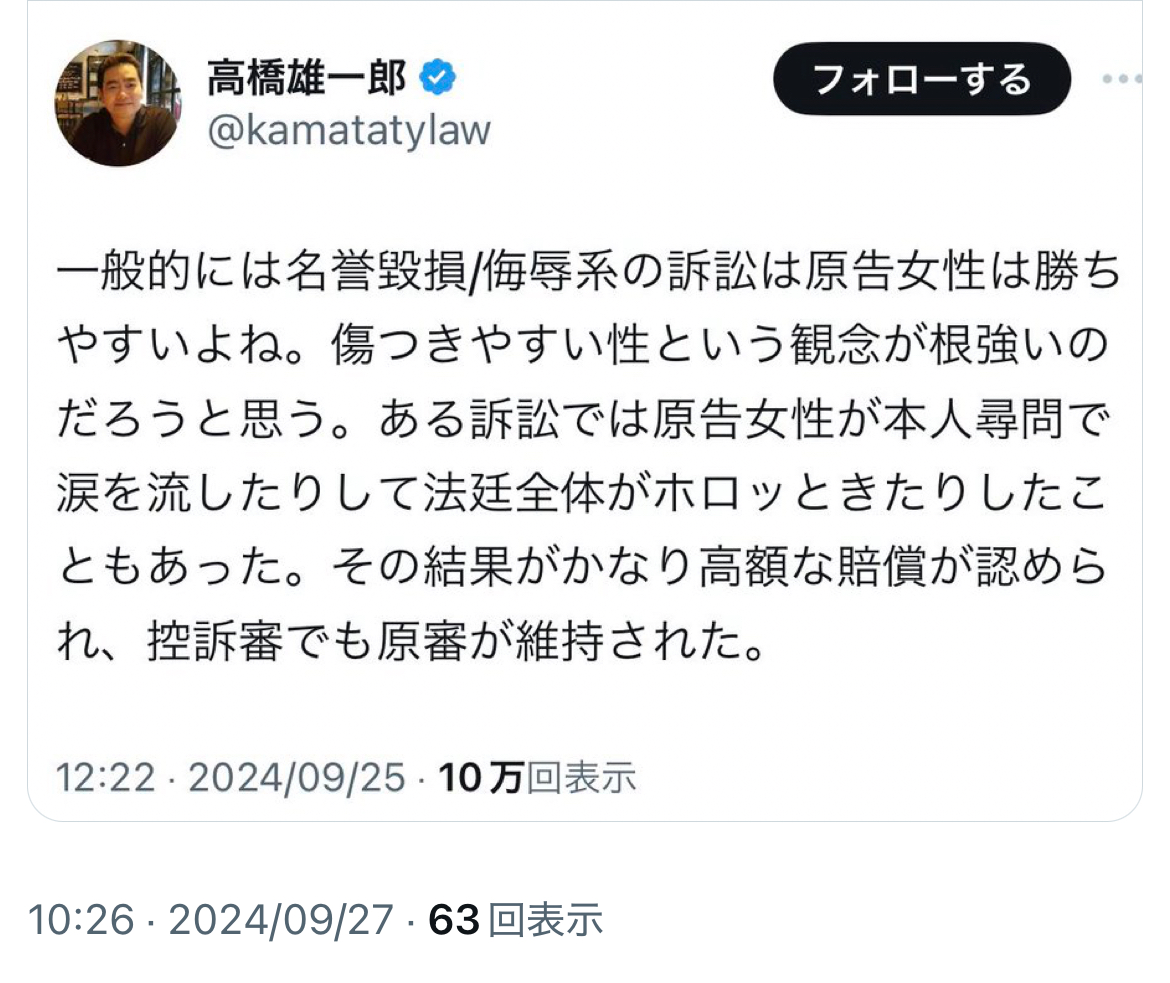The image size is (1170, 983).
Task: Select the tweet line starting 一般的には名誉毀損
Action: (589, 270)
